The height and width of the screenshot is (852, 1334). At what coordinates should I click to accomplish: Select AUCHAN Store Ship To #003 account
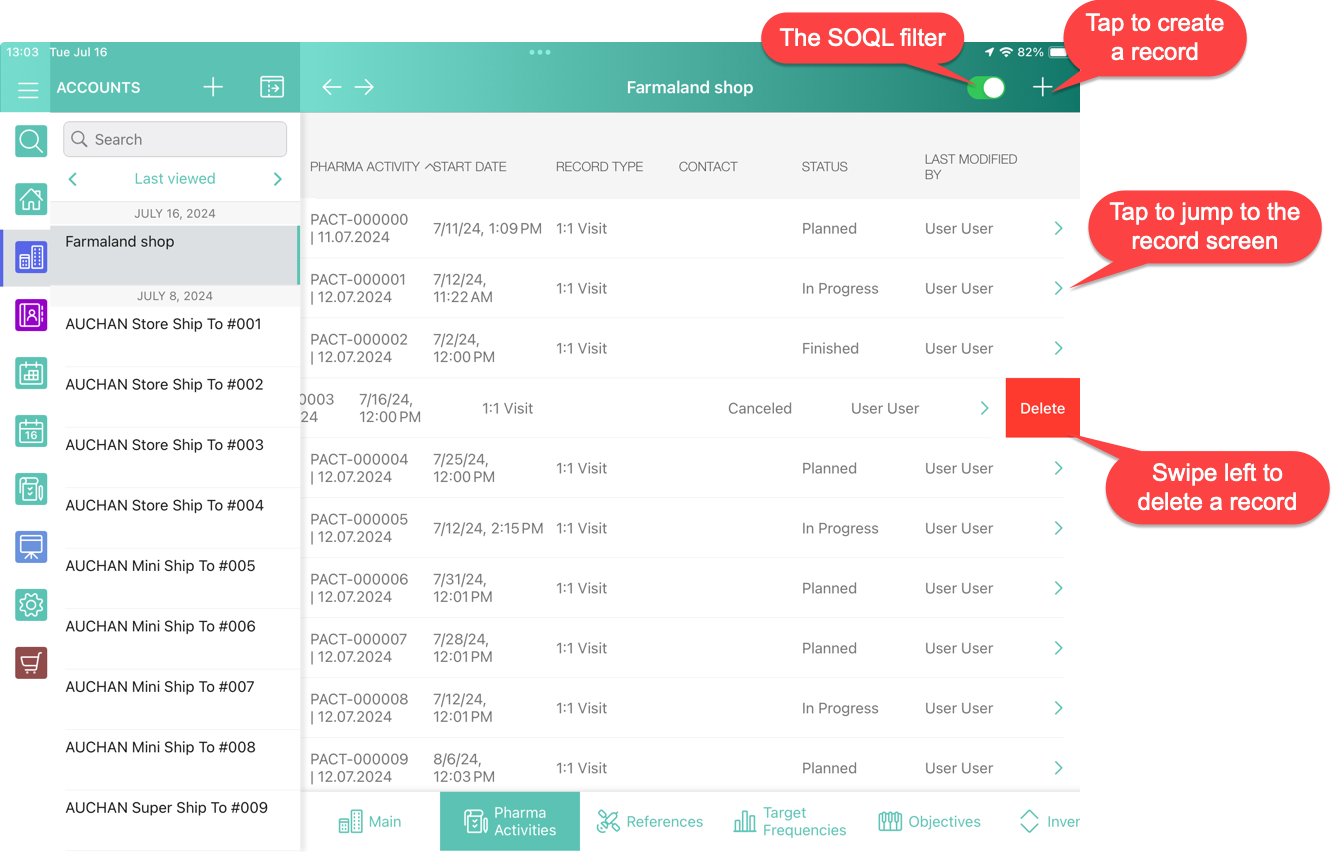(x=165, y=445)
